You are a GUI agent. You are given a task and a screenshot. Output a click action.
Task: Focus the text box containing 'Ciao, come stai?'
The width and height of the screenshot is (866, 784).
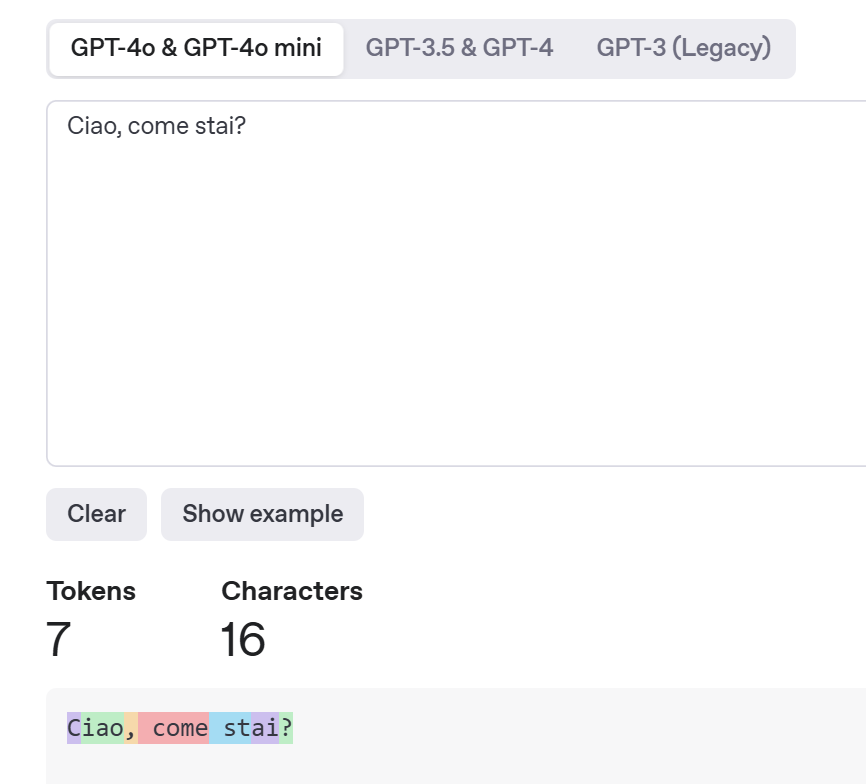456,283
